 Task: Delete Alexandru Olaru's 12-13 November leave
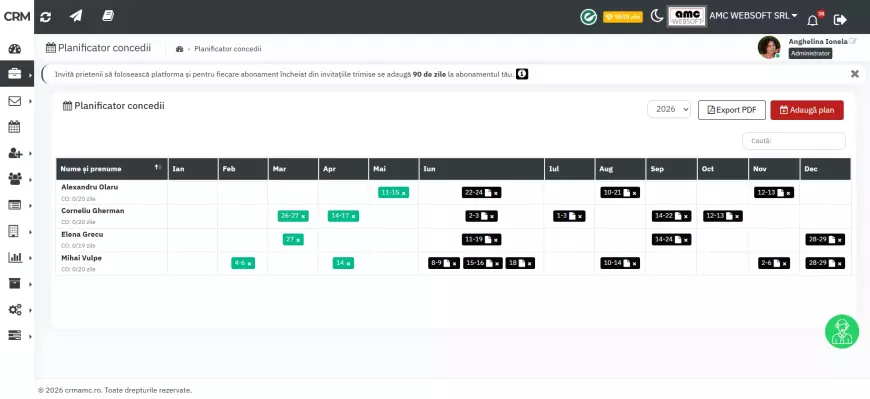[x=788, y=193]
